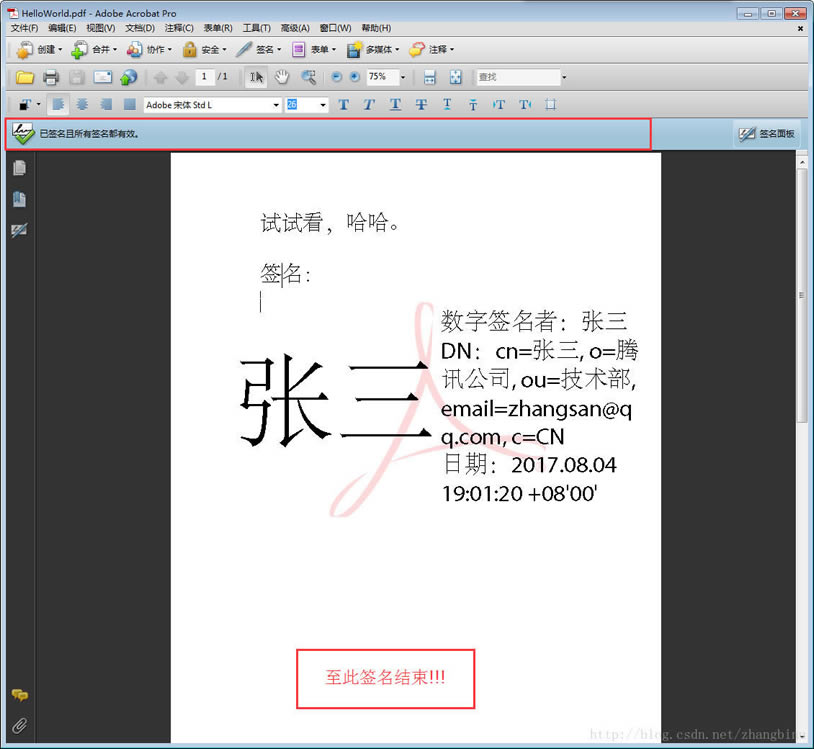Toggle center text alignment
This screenshot has width=814, height=749.
click(x=82, y=105)
